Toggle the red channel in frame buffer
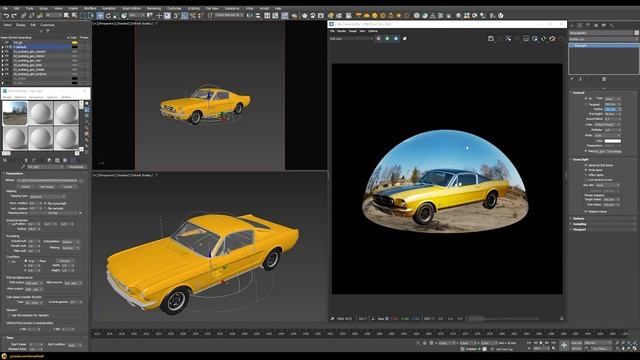Screen dimensions: 640x360 pyautogui.click(x=378, y=38)
